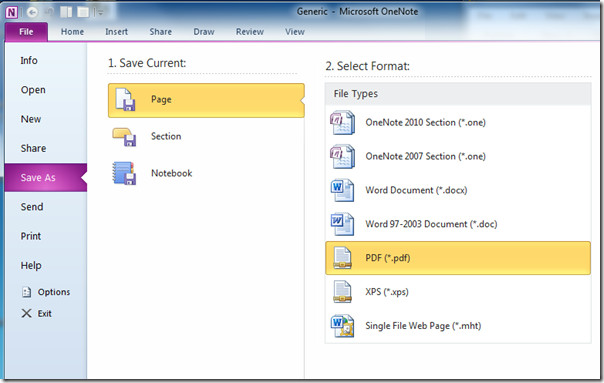Click the Options icon in backstage sidebar
The image size is (604, 383).
[x=26, y=292]
